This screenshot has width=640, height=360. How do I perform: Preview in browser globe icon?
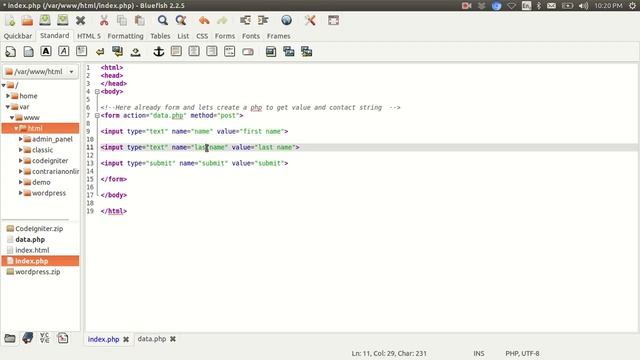[x=287, y=20]
